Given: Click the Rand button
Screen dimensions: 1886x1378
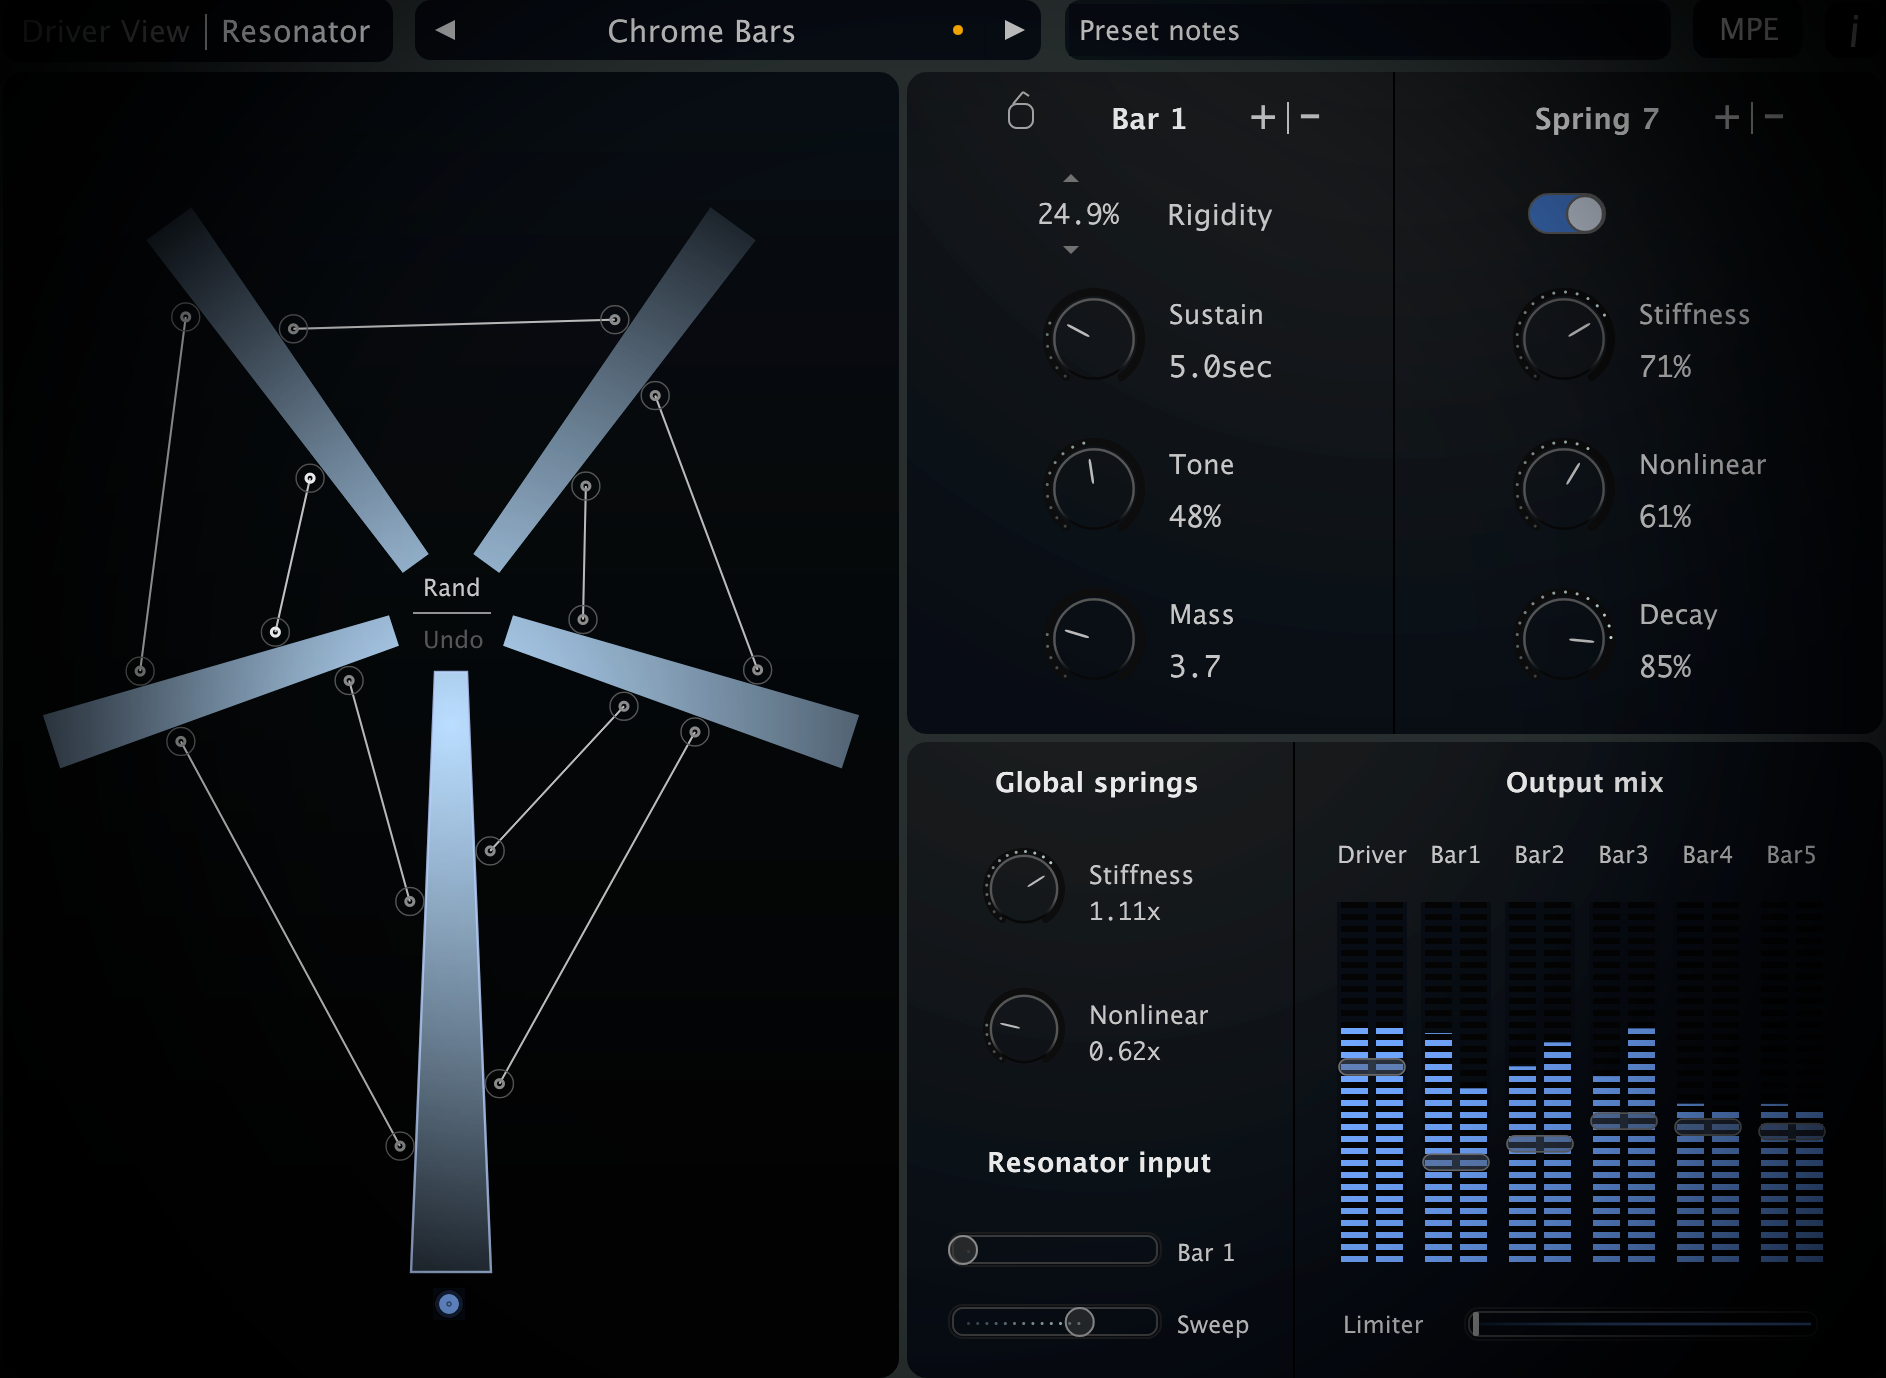Looking at the screenshot, I should (451, 587).
